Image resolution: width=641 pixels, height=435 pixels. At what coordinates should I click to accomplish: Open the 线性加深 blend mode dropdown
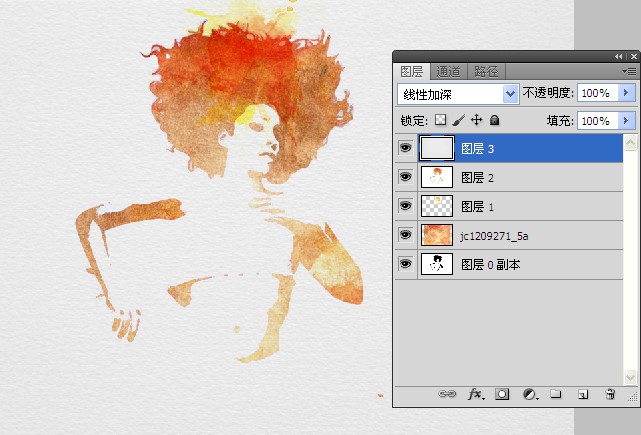tap(511, 93)
